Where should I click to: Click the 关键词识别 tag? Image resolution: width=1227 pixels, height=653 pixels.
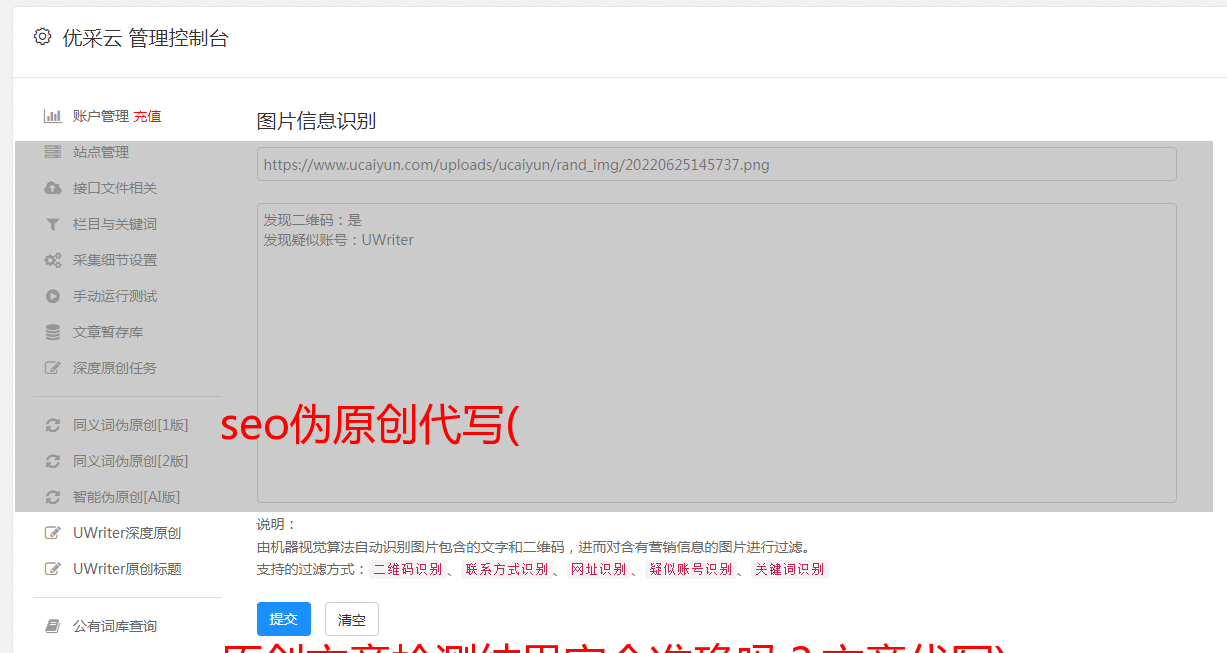(790, 569)
